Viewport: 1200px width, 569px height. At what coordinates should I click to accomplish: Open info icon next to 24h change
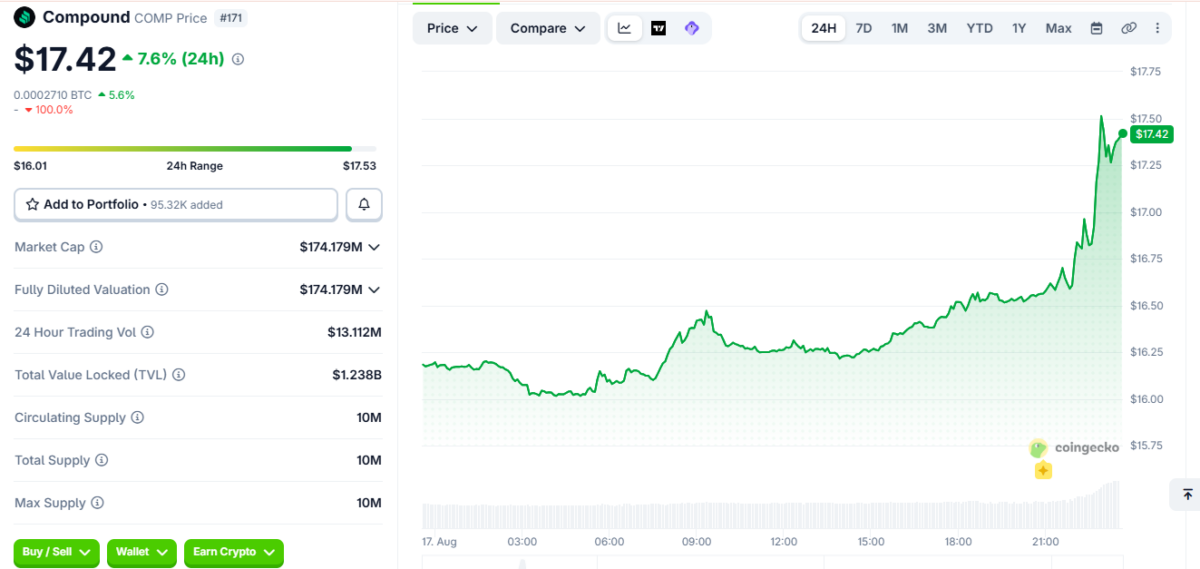238,60
